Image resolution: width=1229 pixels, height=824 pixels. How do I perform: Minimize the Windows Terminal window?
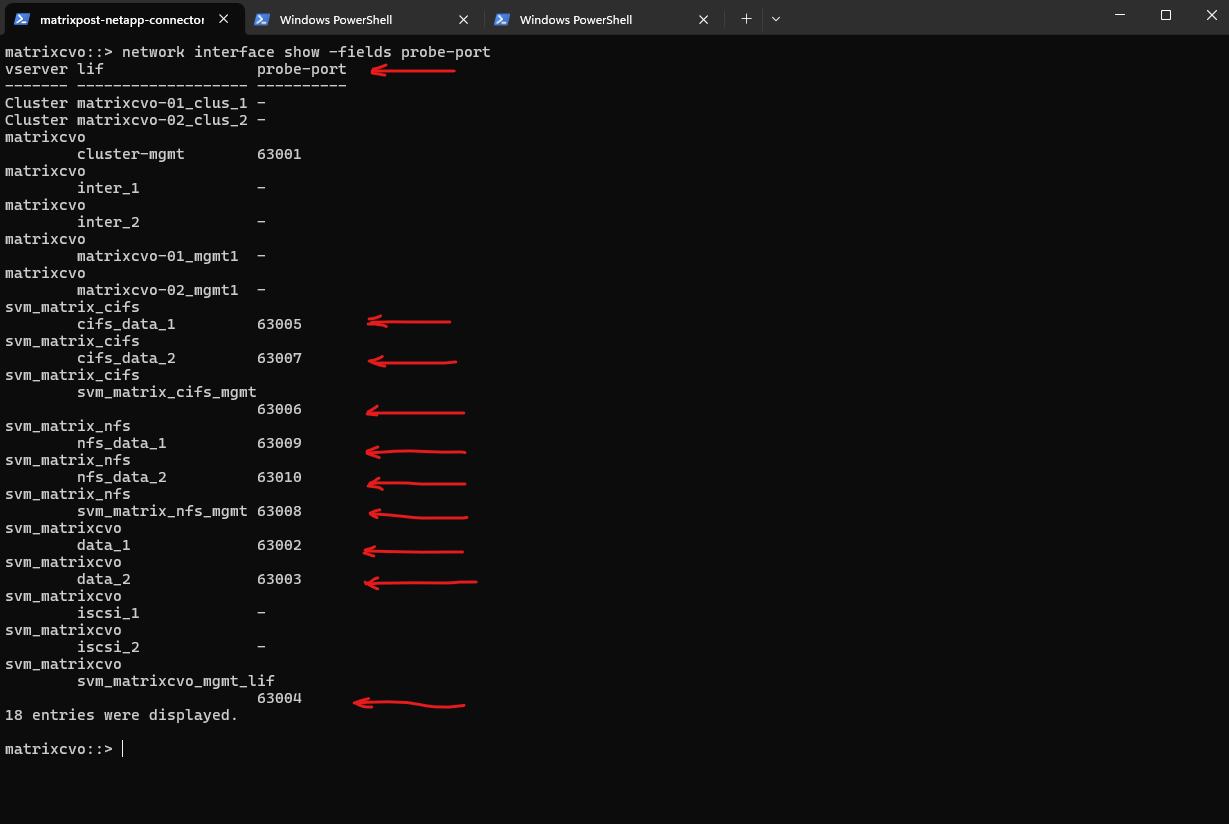click(x=1120, y=15)
